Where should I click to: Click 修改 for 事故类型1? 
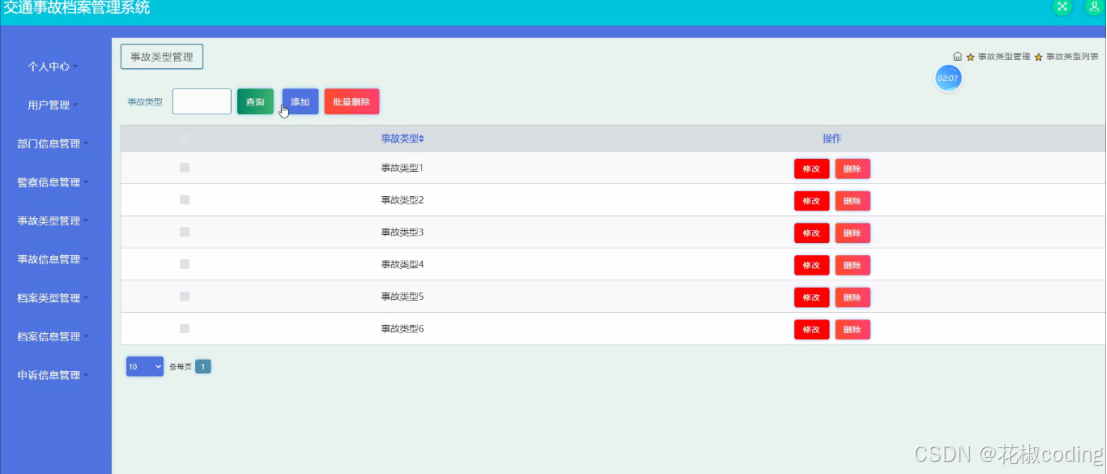point(811,169)
